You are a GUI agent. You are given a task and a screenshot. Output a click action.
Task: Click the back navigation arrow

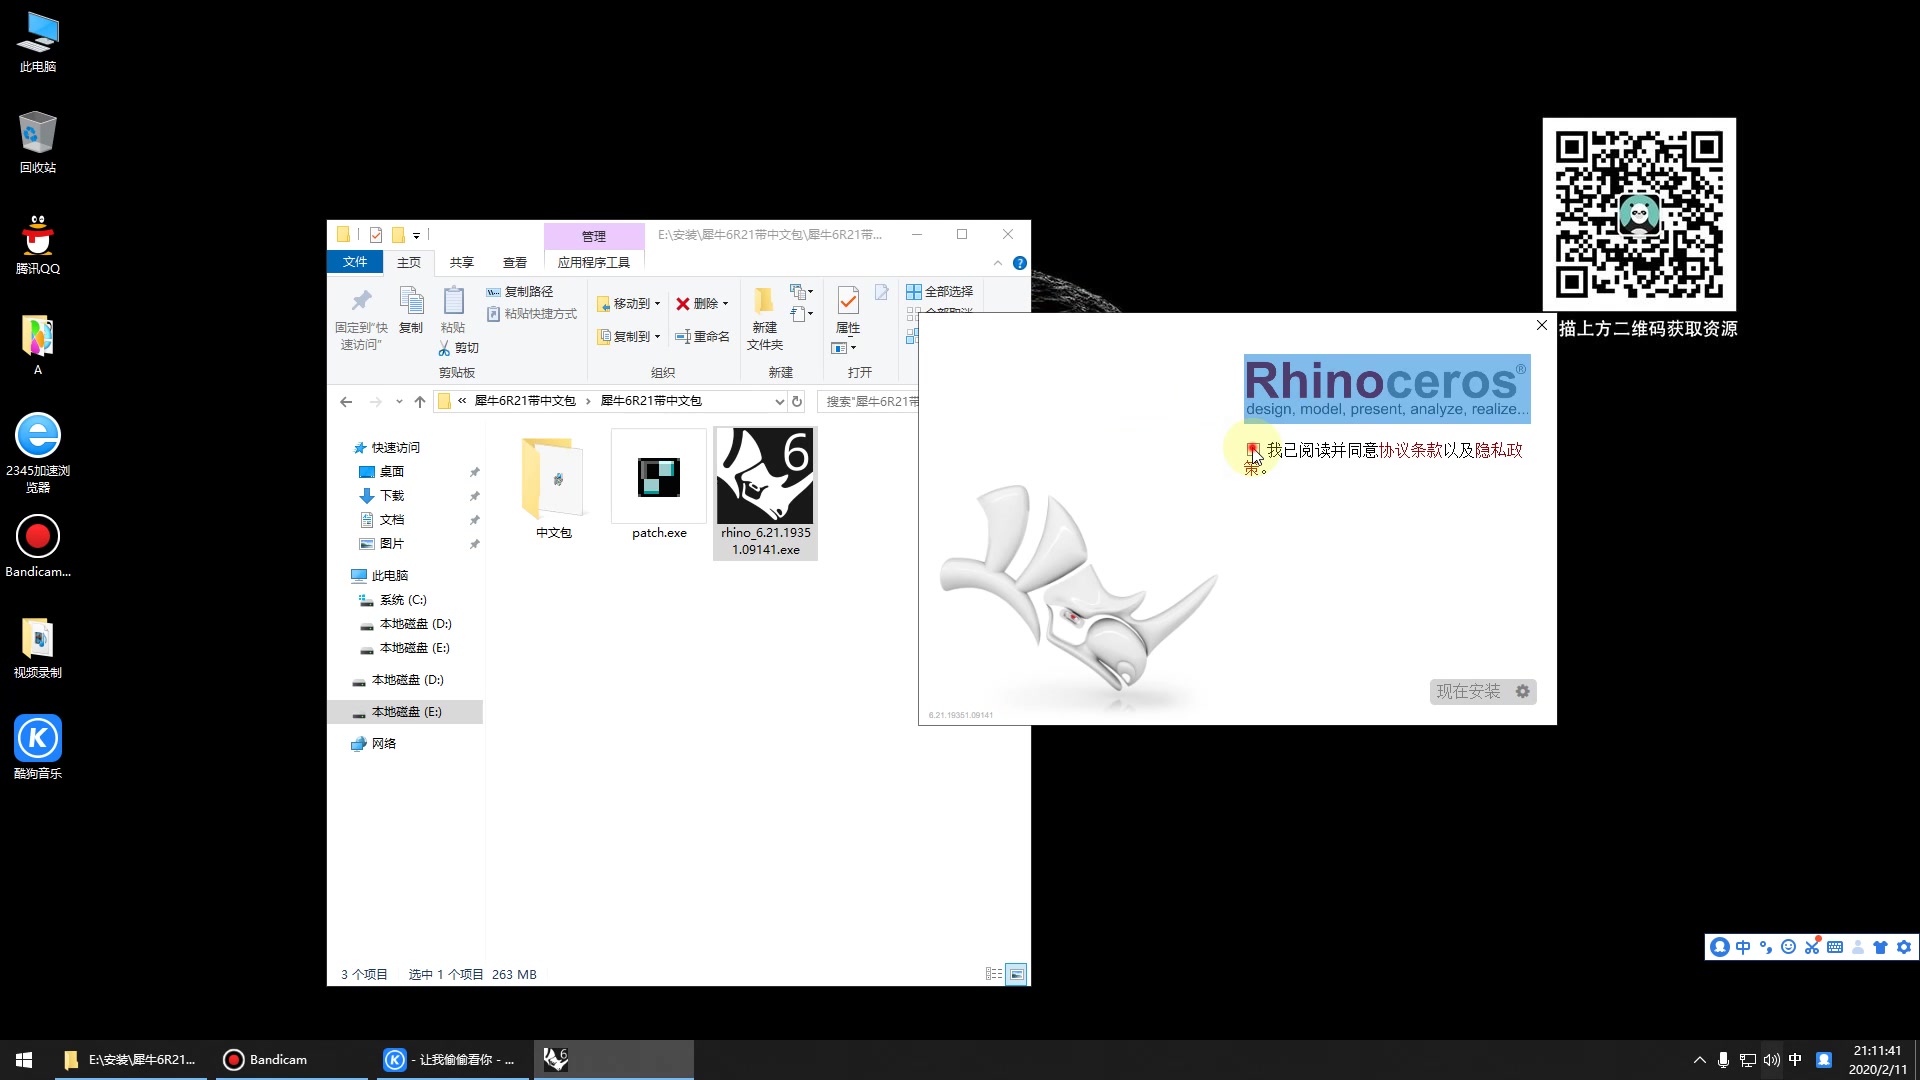point(346,401)
